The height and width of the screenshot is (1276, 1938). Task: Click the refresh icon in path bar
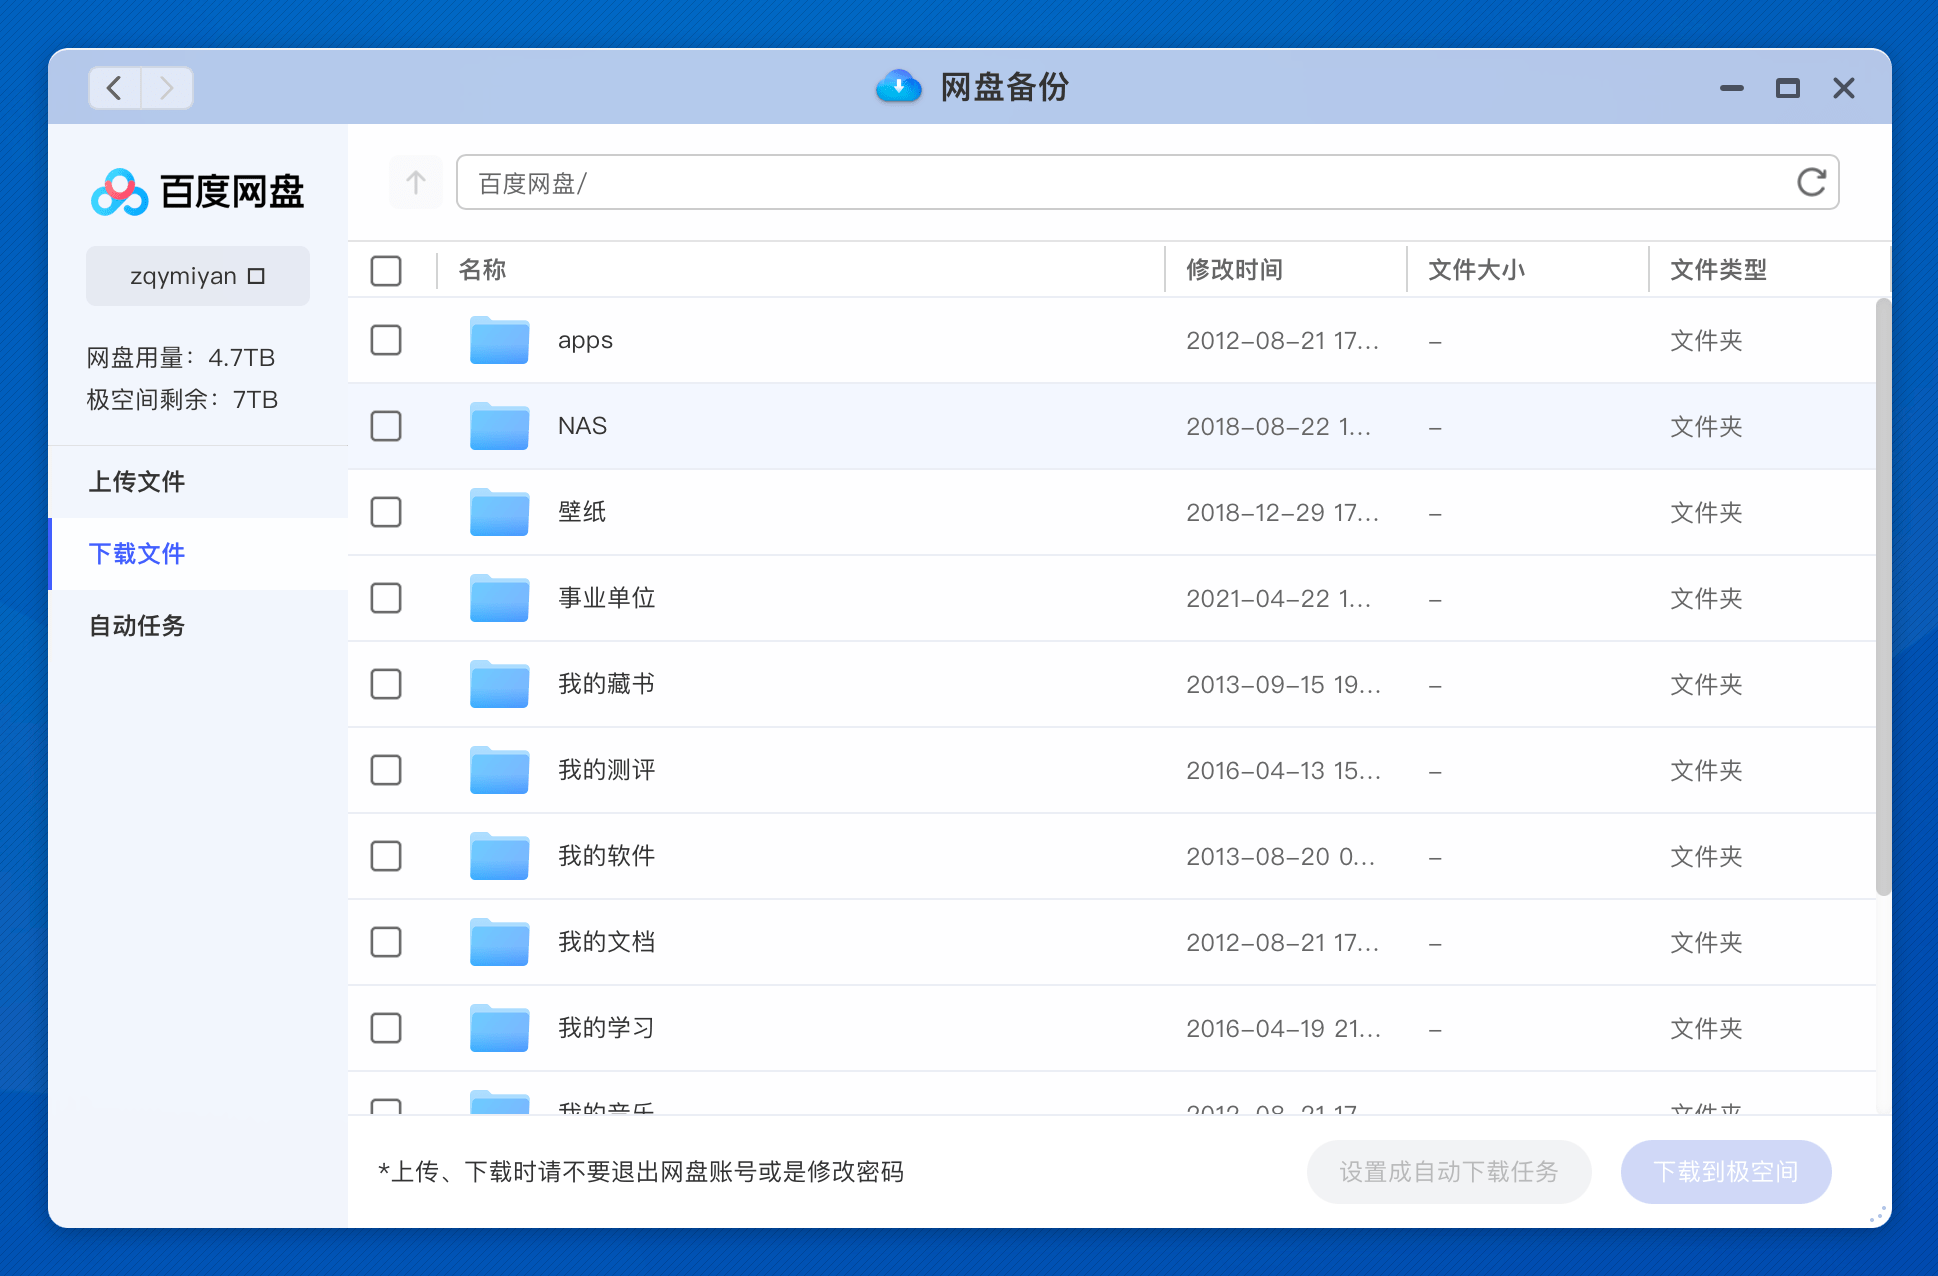click(1811, 182)
